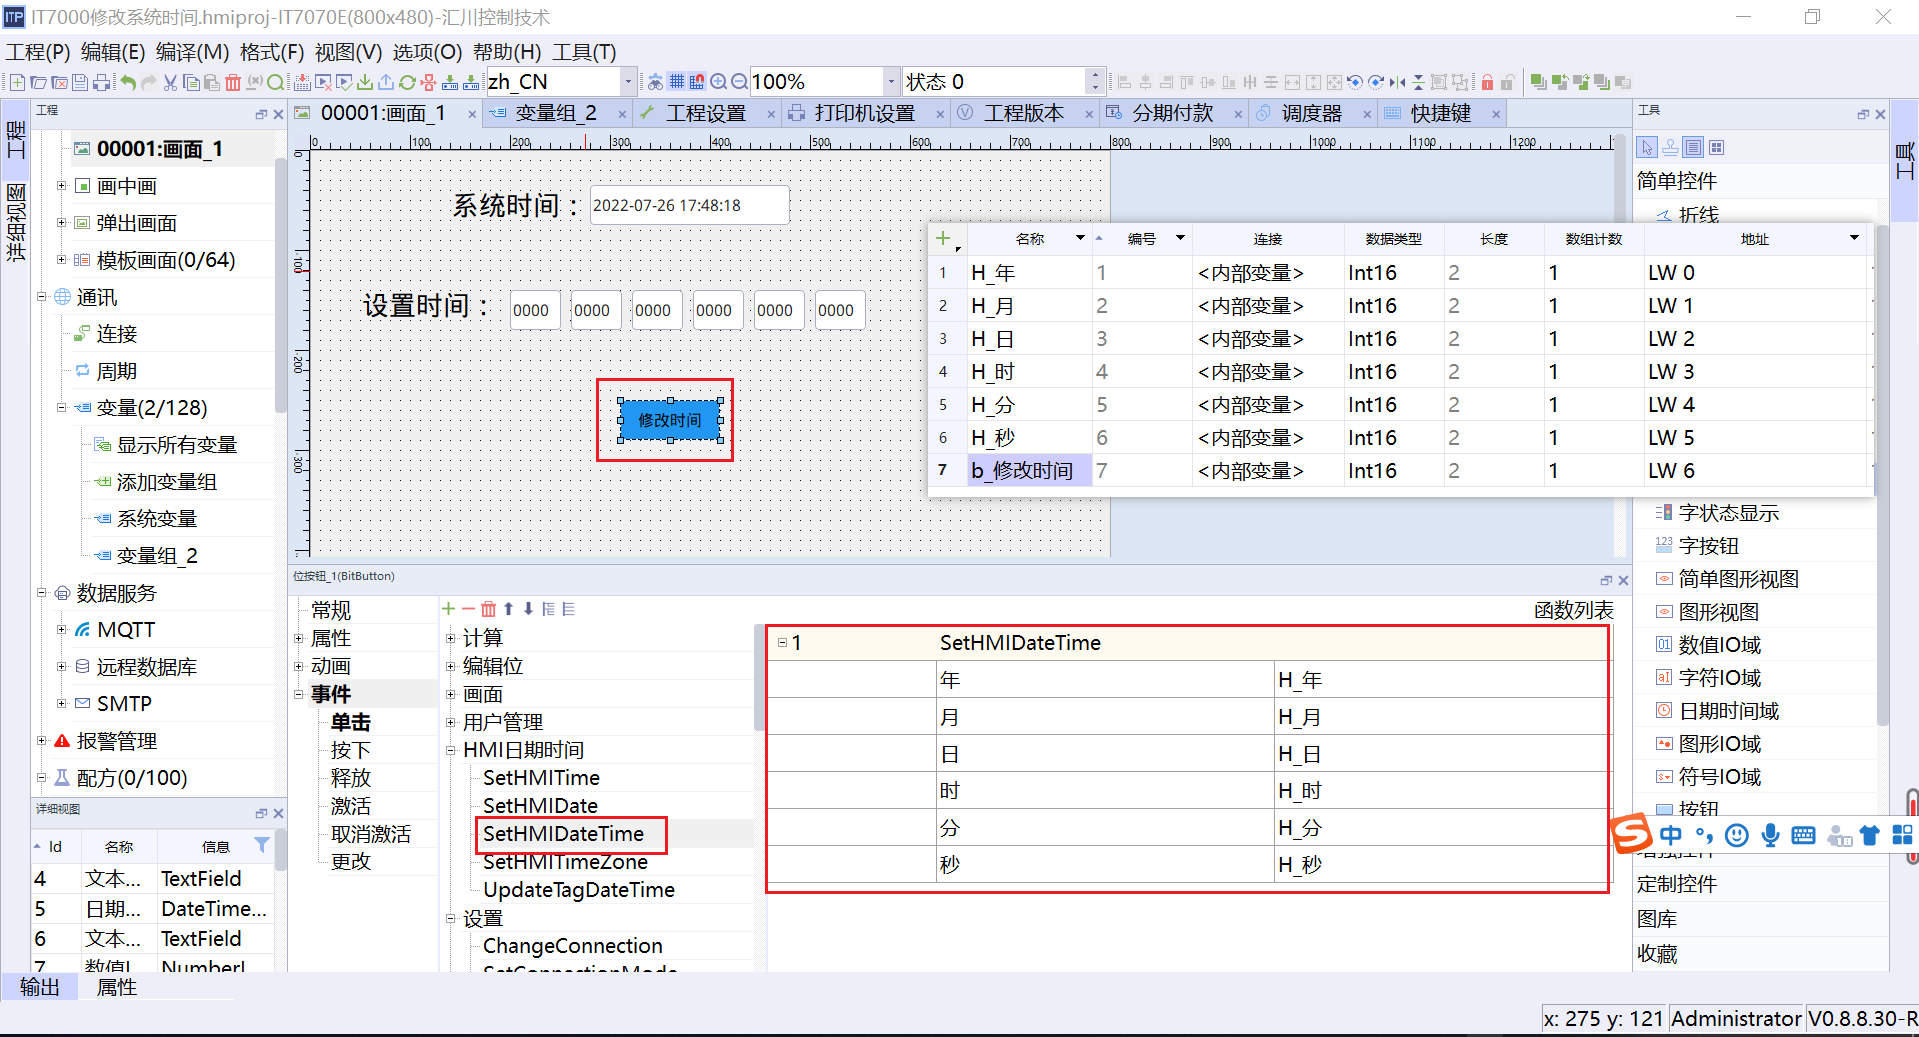The height and width of the screenshot is (1037, 1919).
Task: Open the MQTT tree item
Action: coord(125,630)
